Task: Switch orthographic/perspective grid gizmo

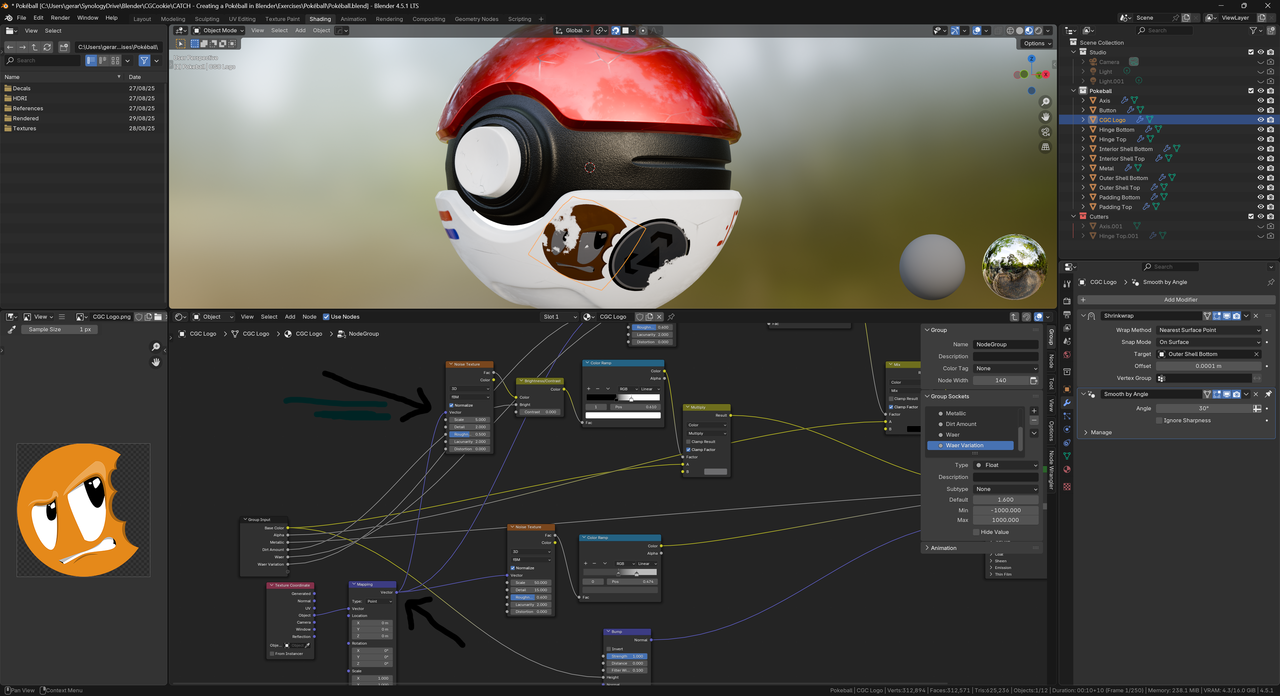Action: [x=1045, y=147]
